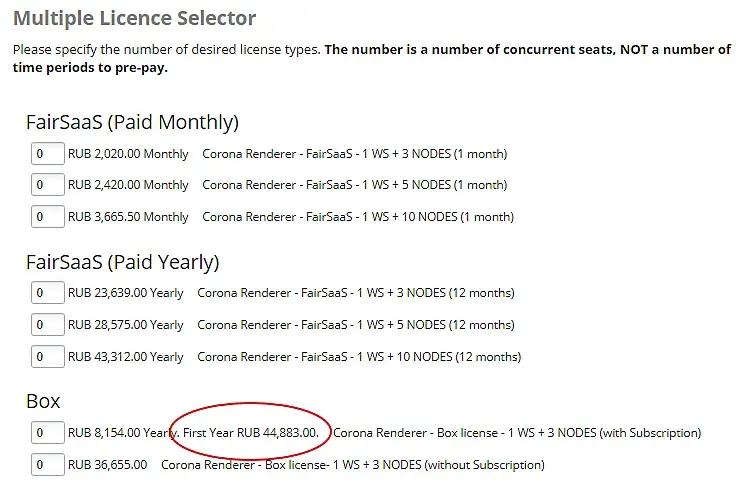Click the Box section heading
This screenshot has width=754, height=490.
[43, 401]
